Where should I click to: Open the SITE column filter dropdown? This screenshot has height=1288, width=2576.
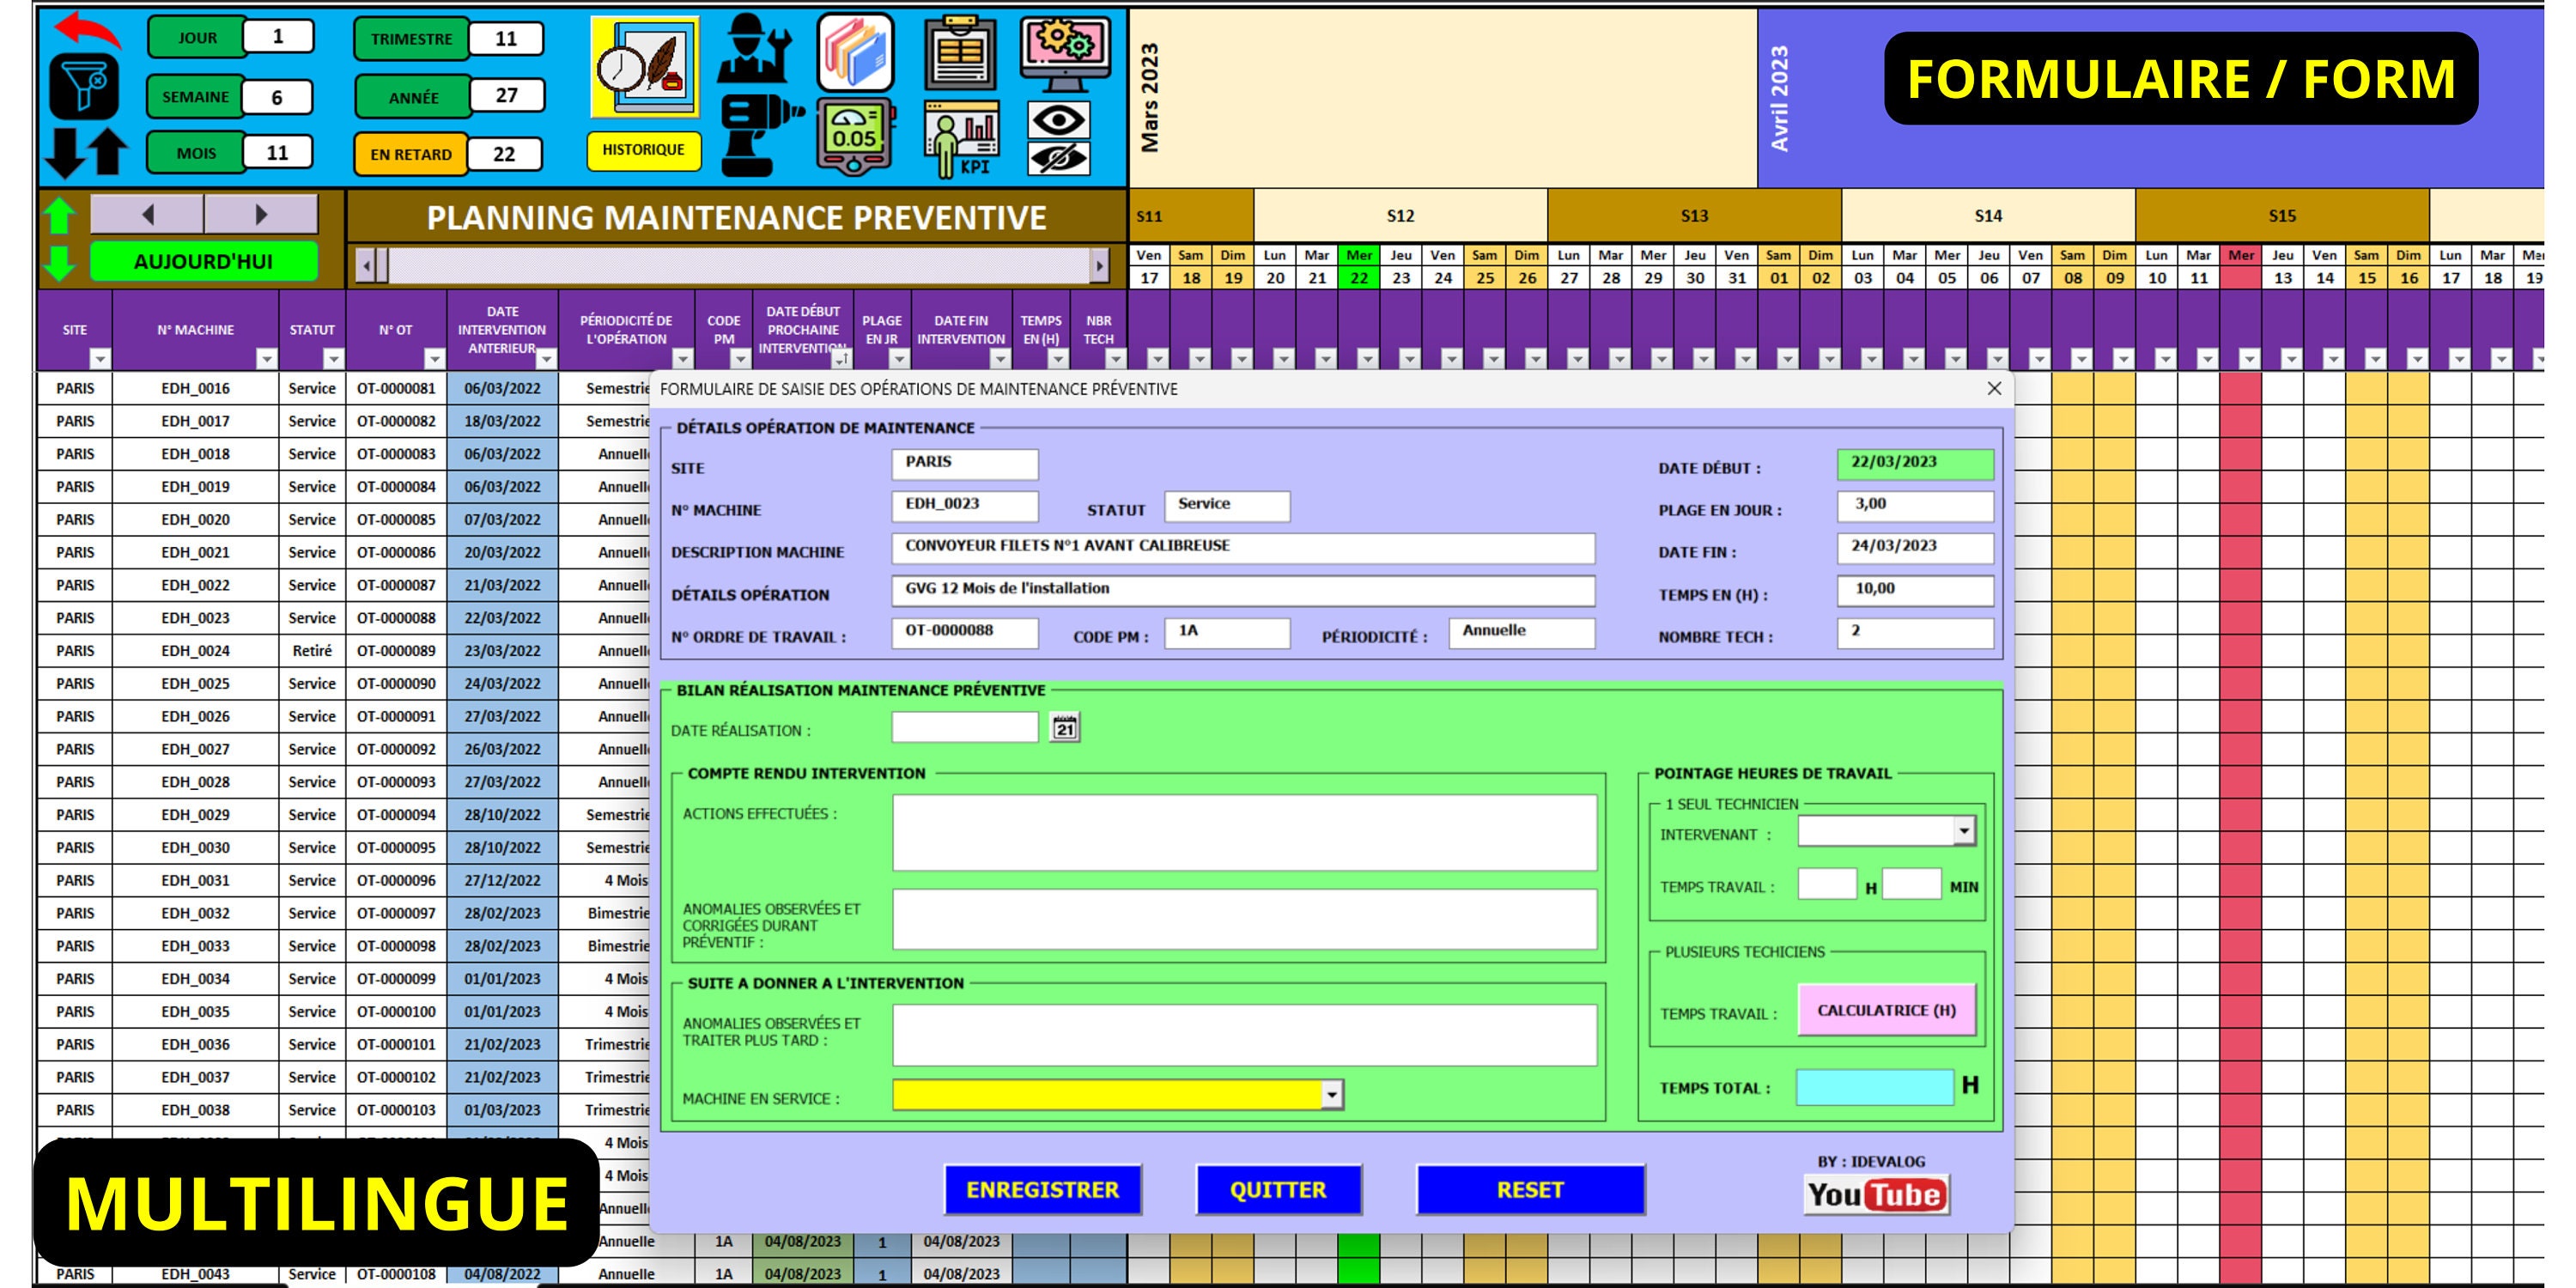[100, 359]
